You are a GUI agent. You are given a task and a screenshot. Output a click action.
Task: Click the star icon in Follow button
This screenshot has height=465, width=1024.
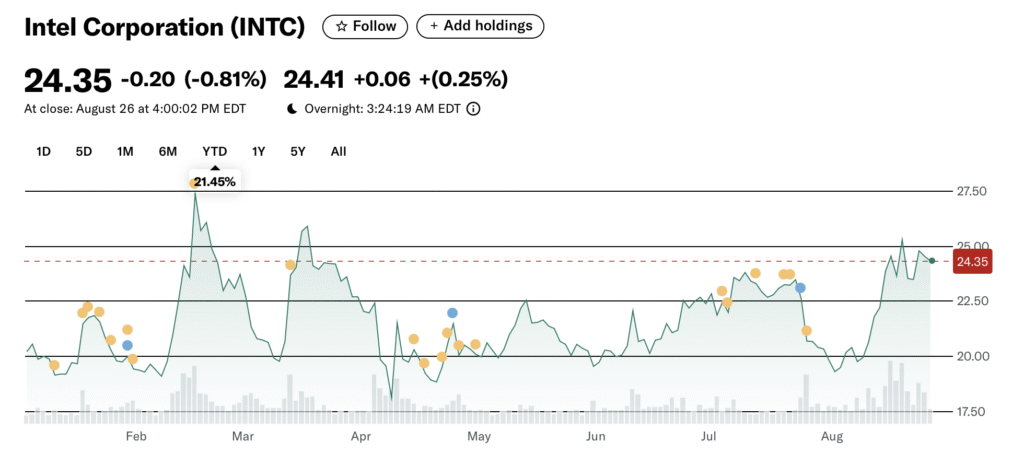[341, 26]
